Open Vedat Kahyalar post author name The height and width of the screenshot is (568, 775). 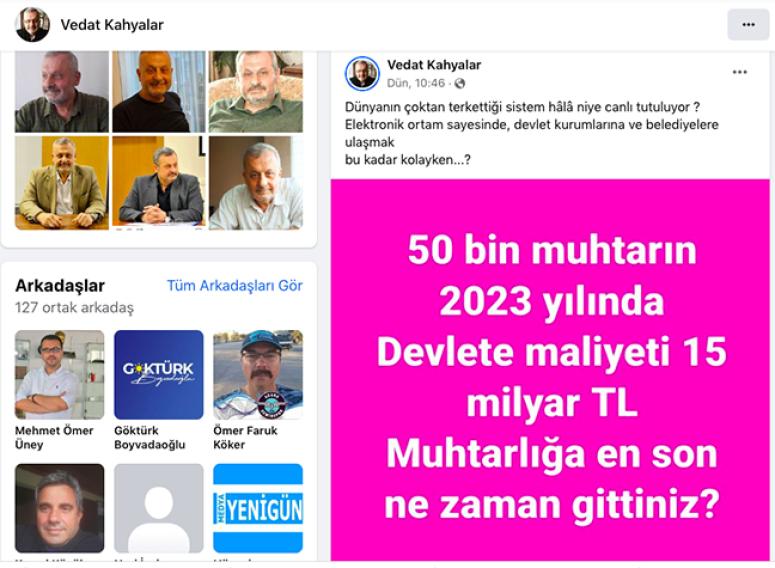click(434, 65)
